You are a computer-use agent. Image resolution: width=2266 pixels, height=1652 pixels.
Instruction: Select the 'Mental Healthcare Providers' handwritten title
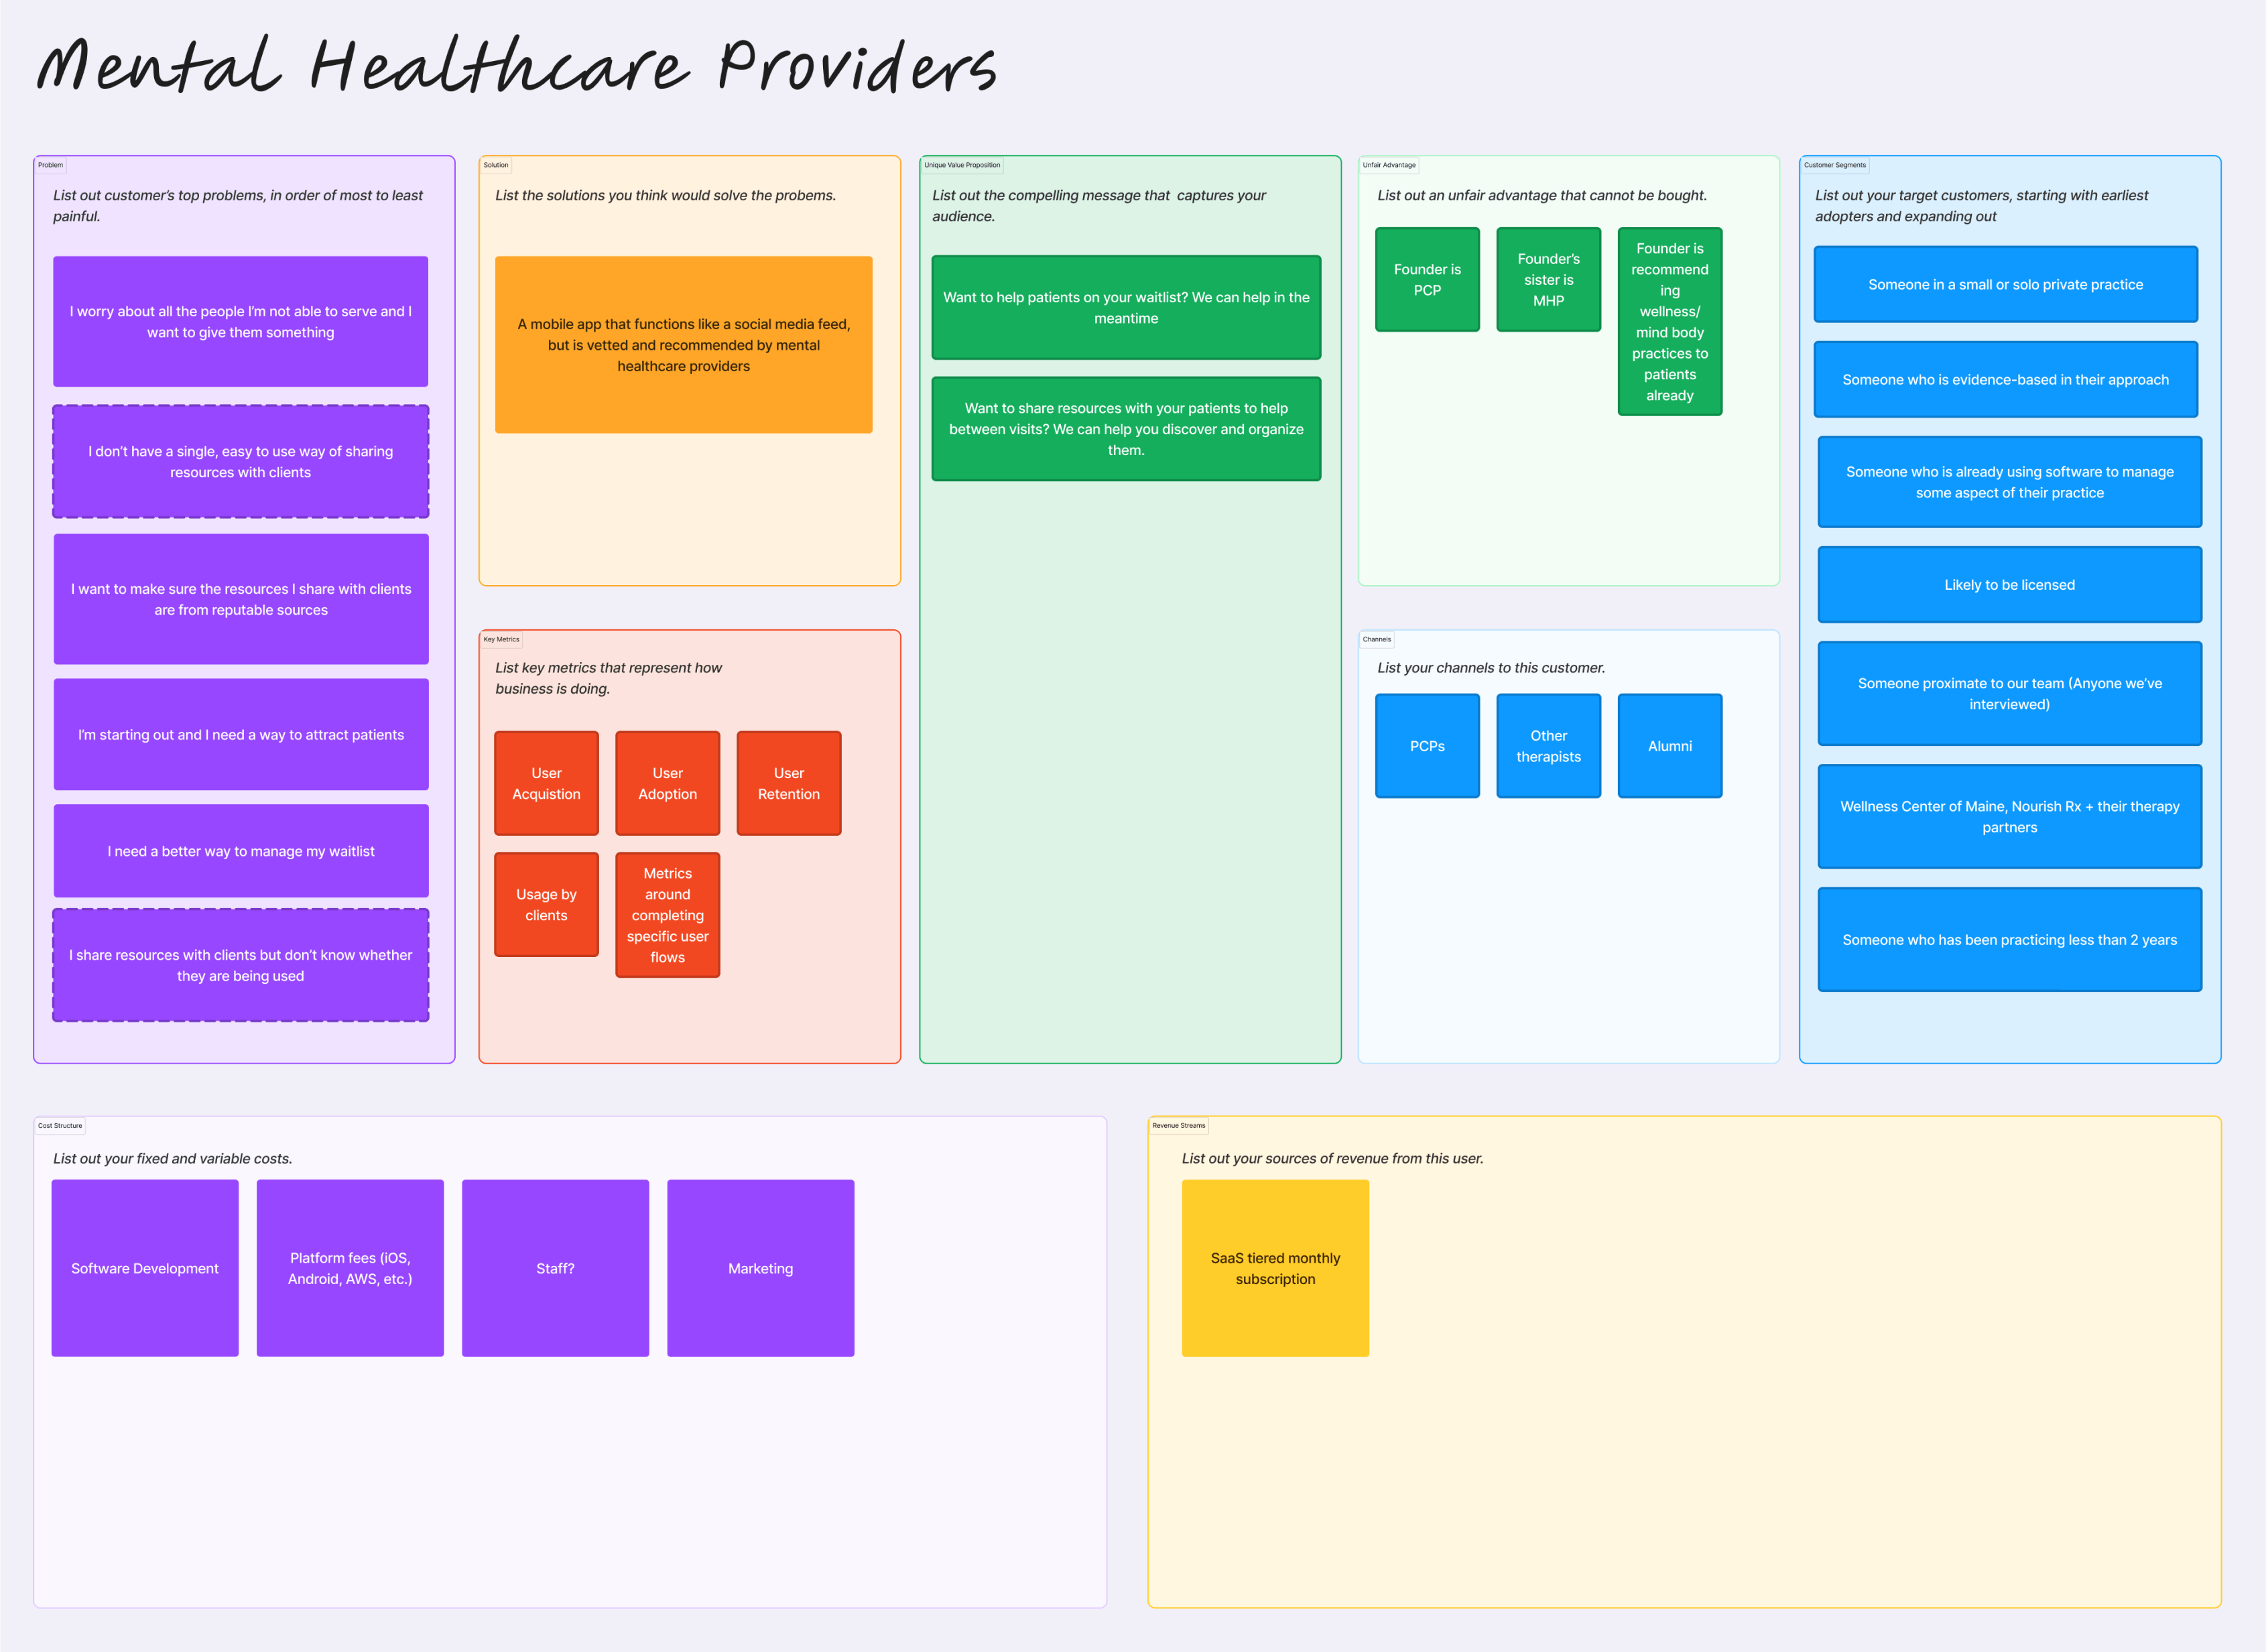516,66
